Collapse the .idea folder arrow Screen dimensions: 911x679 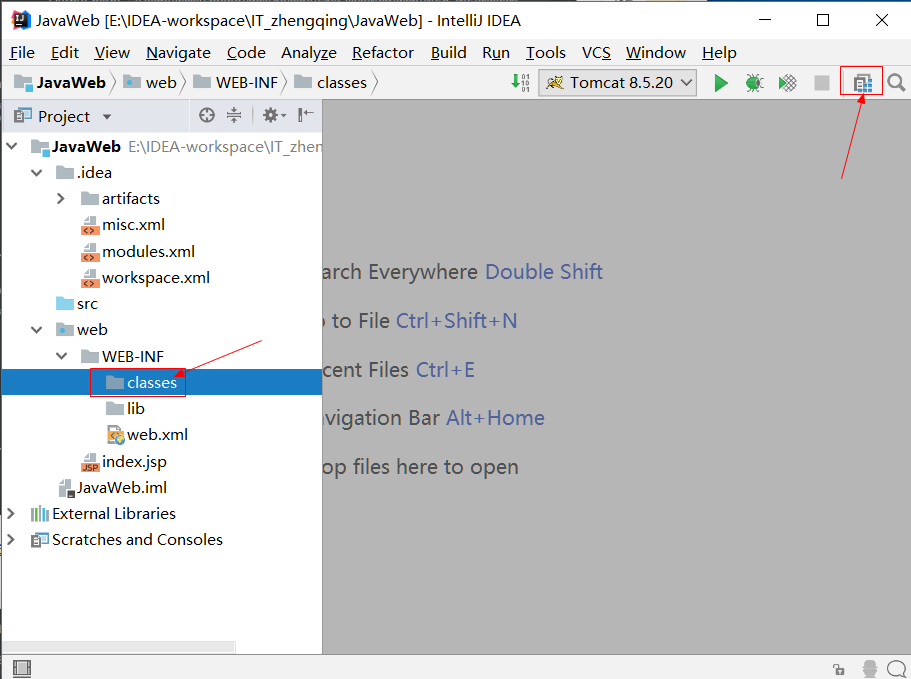point(37,173)
